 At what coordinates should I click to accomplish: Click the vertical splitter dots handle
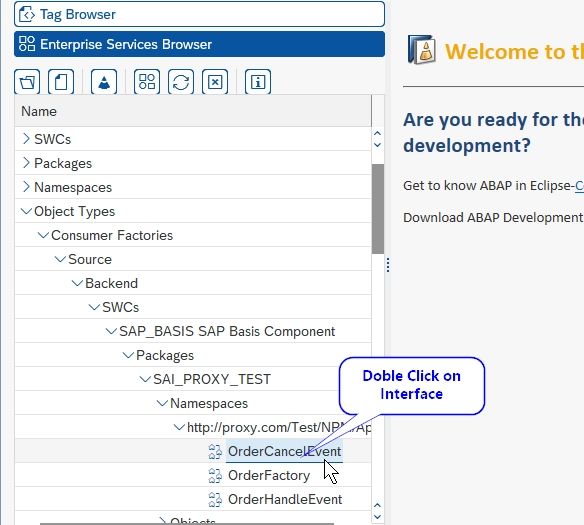388,265
